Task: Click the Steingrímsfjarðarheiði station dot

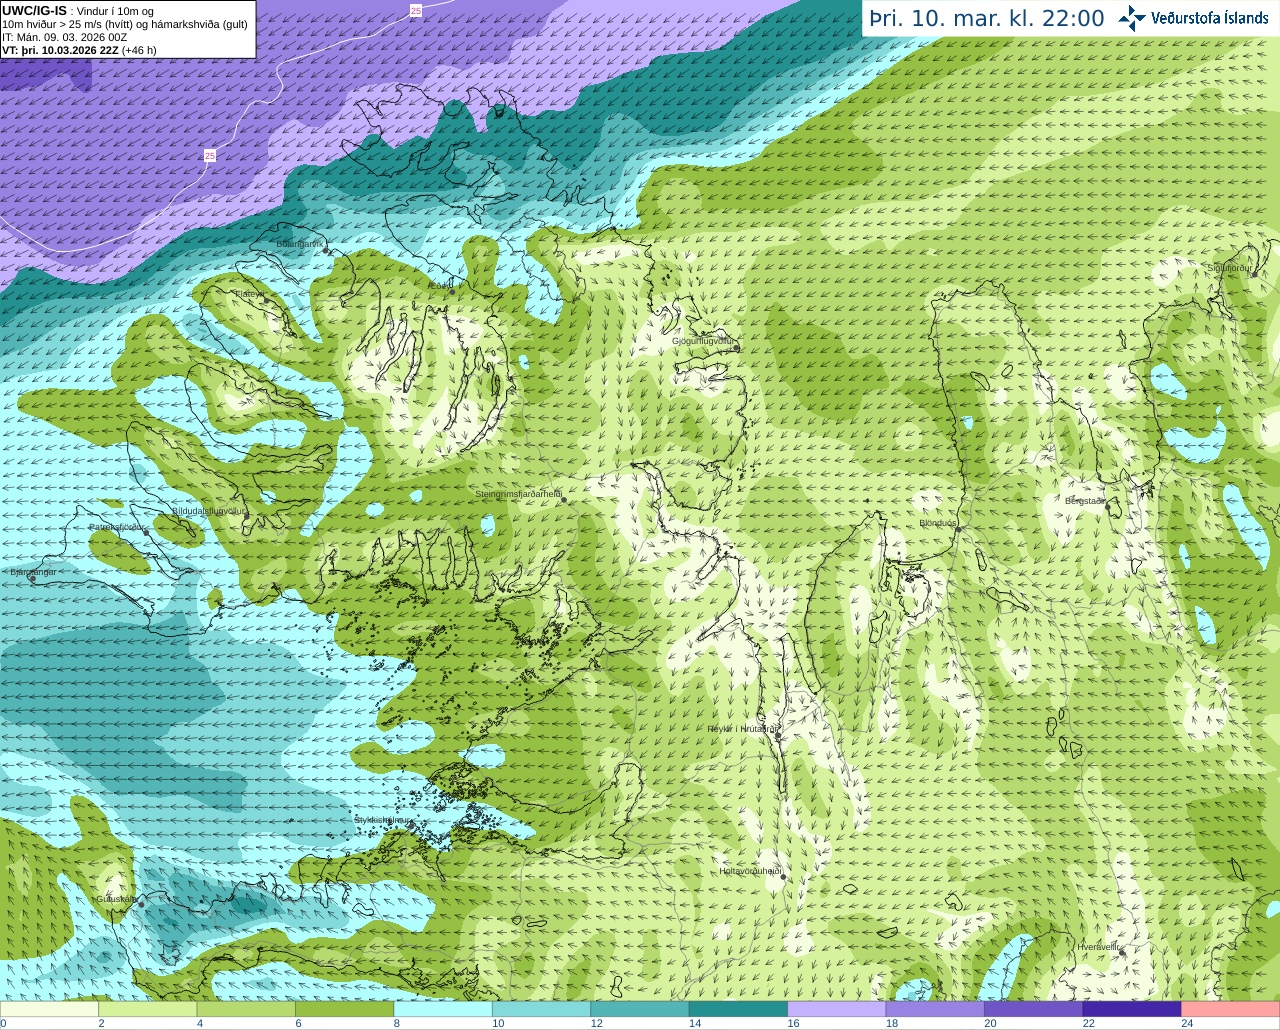Action: 563,500
